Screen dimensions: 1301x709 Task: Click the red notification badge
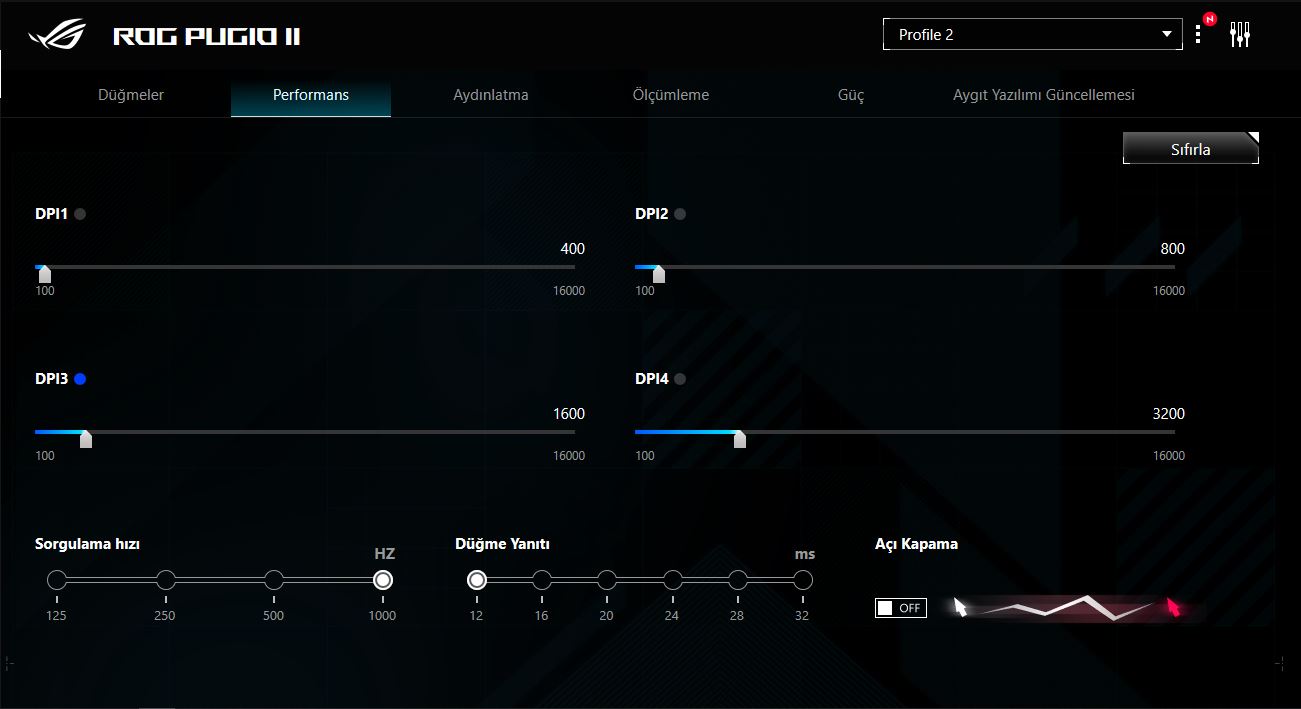click(x=1209, y=18)
